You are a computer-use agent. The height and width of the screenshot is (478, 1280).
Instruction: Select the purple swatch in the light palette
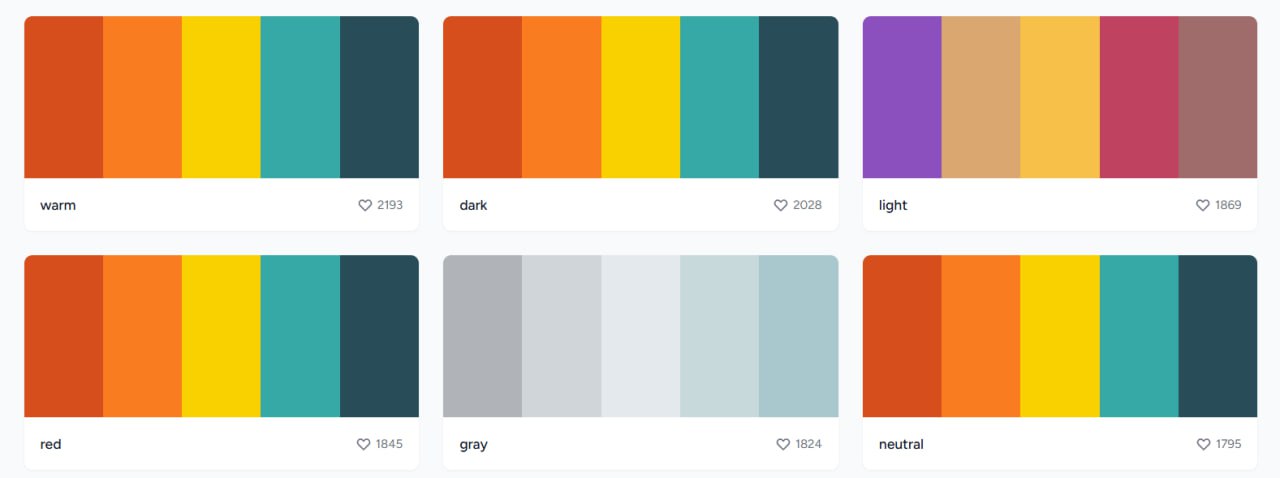[902, 97]
